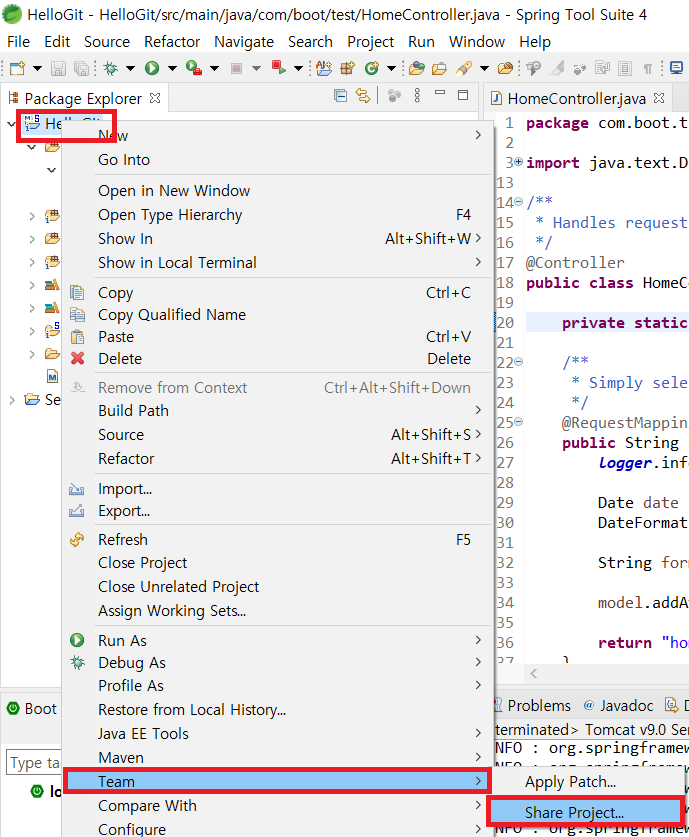Choose Copy Qualified Name from context menu
The height and width of the screenshot is (837, 689).
coord(277,315)
